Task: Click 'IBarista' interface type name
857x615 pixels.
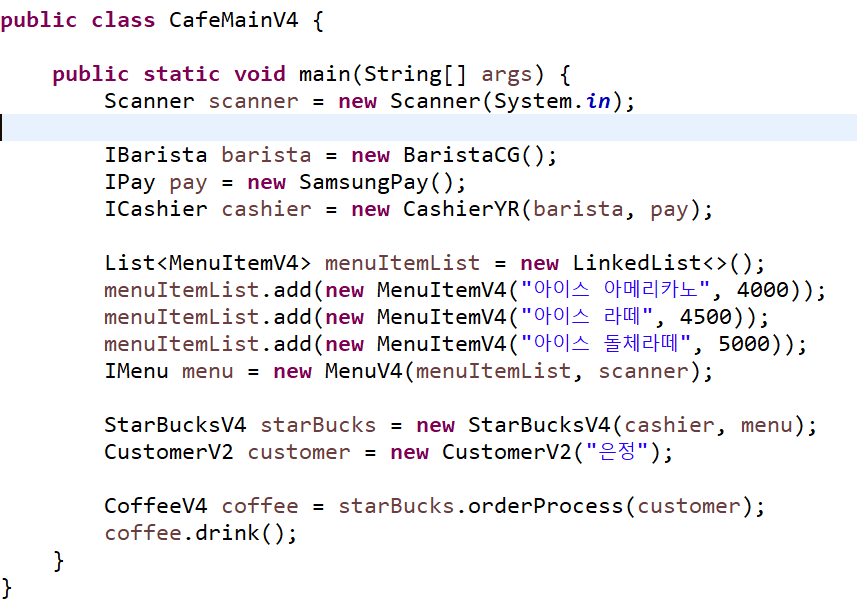Action: click(x=156, y=155)
